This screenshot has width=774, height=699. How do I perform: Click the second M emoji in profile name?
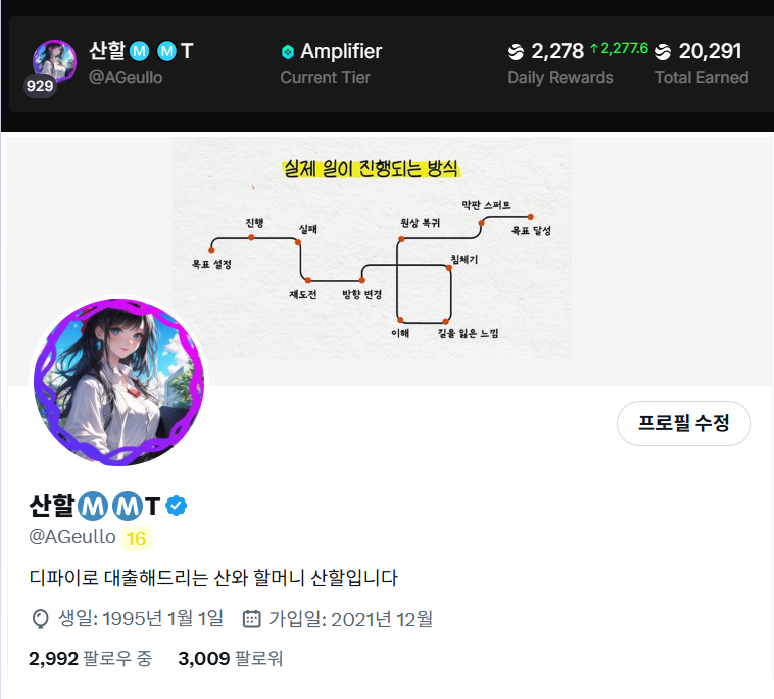click(128, 506)
